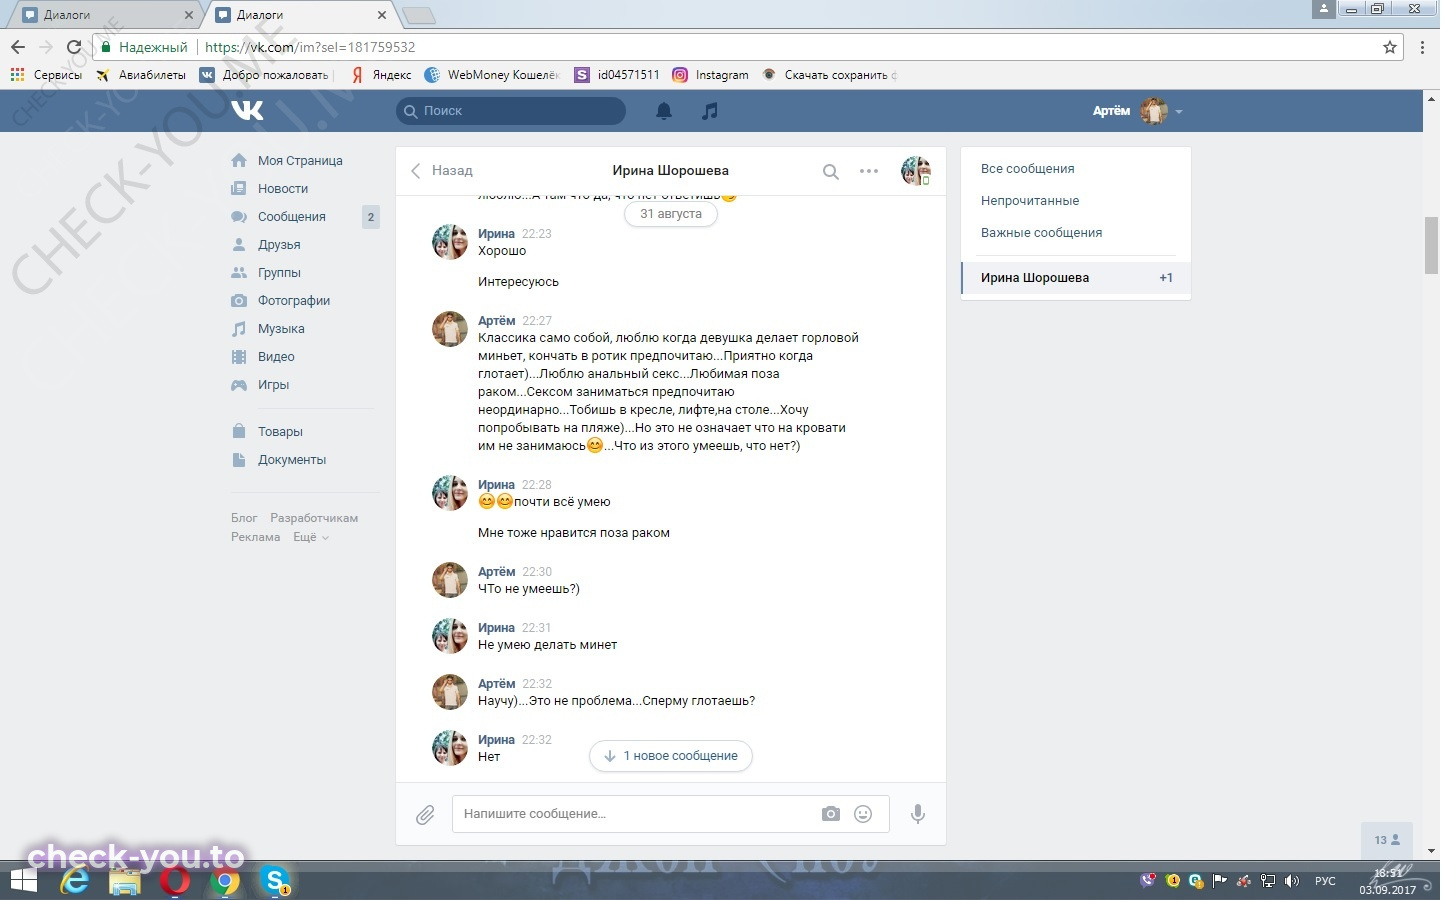Open conversation actions three-dots menu

click(x=869, y=171)
